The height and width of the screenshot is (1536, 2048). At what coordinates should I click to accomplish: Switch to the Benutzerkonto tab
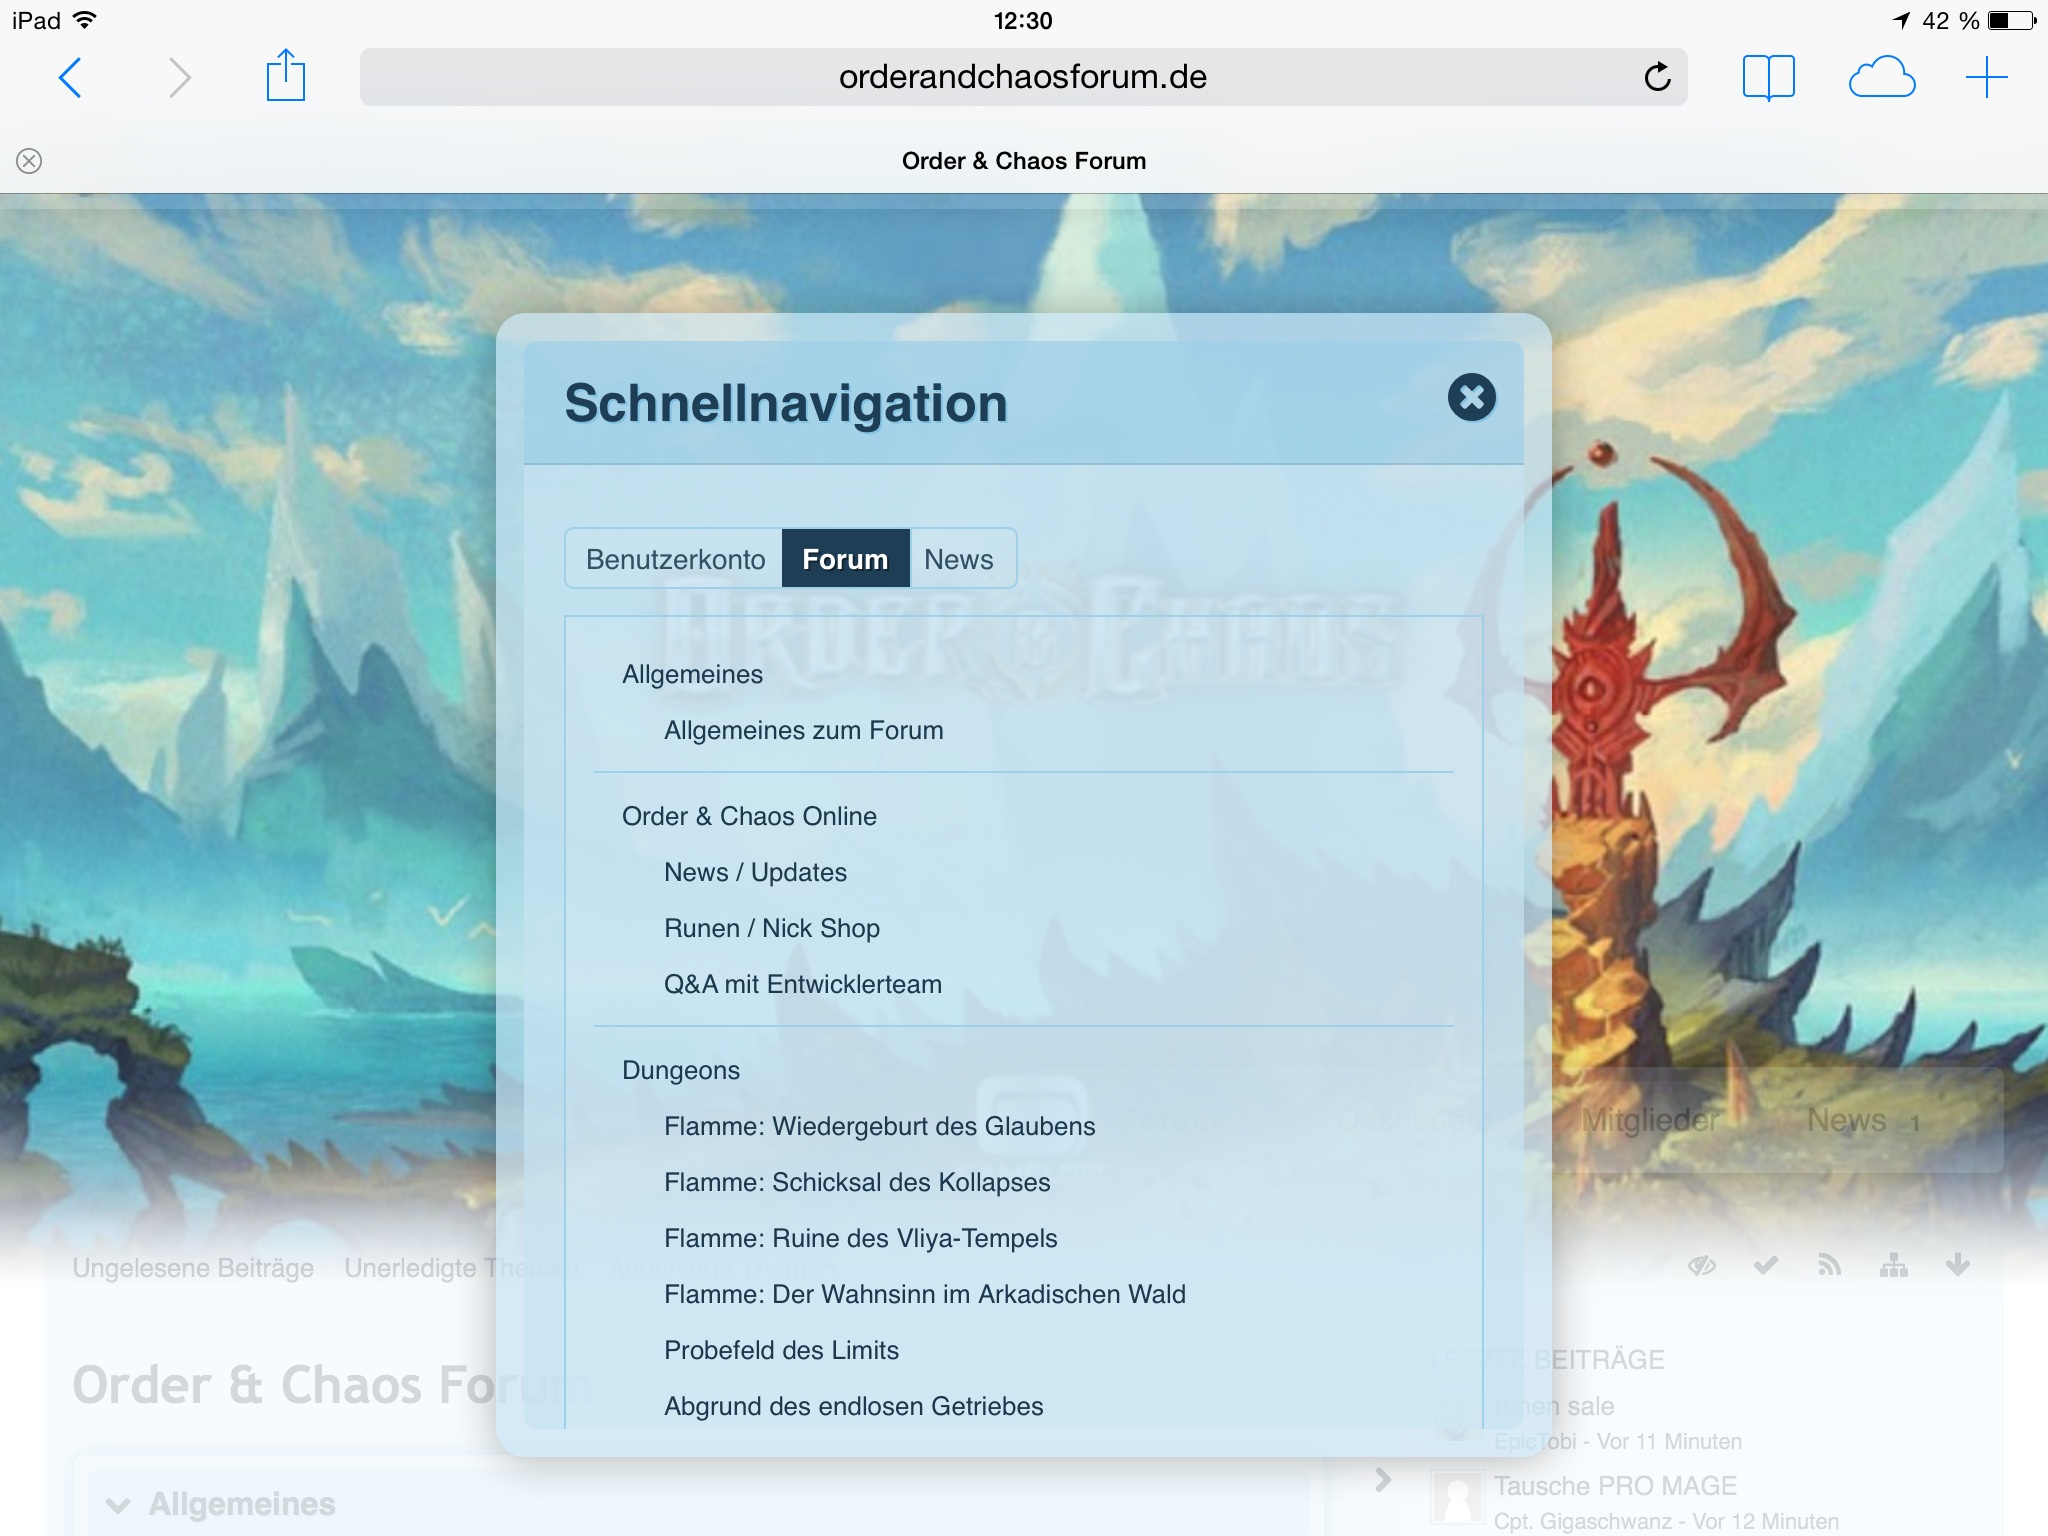click(675, 559)
